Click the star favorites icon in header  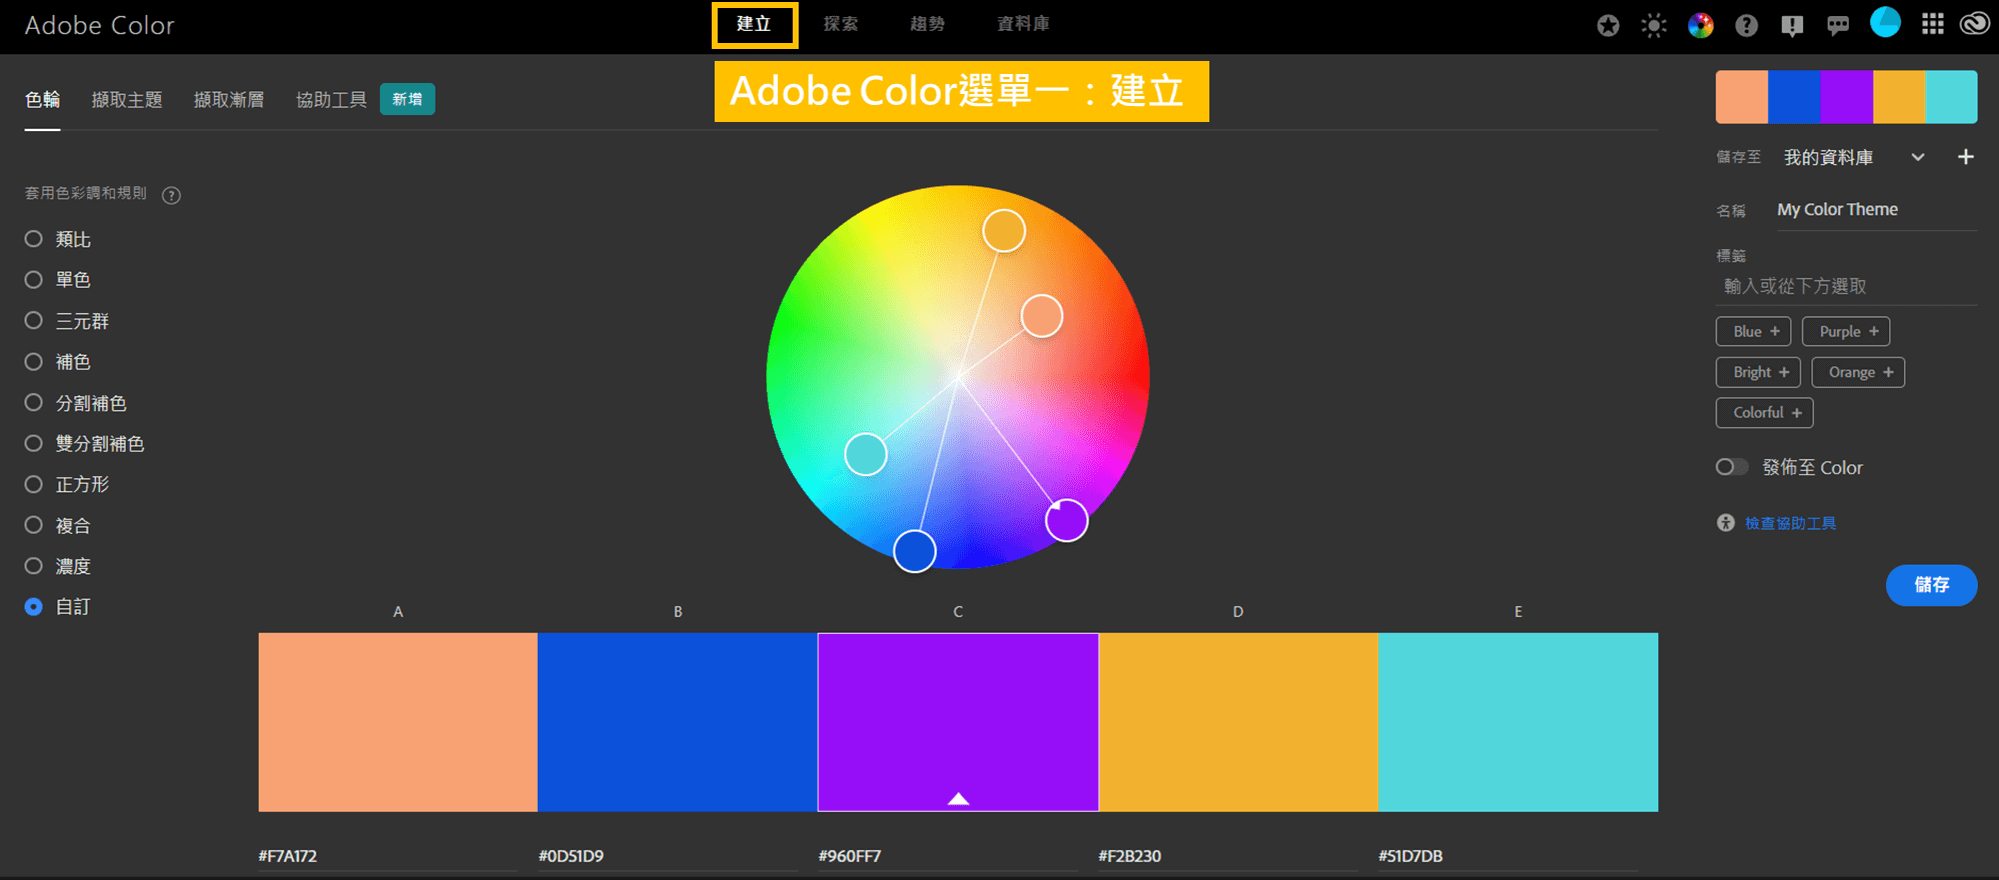[x=1608, y=25]
